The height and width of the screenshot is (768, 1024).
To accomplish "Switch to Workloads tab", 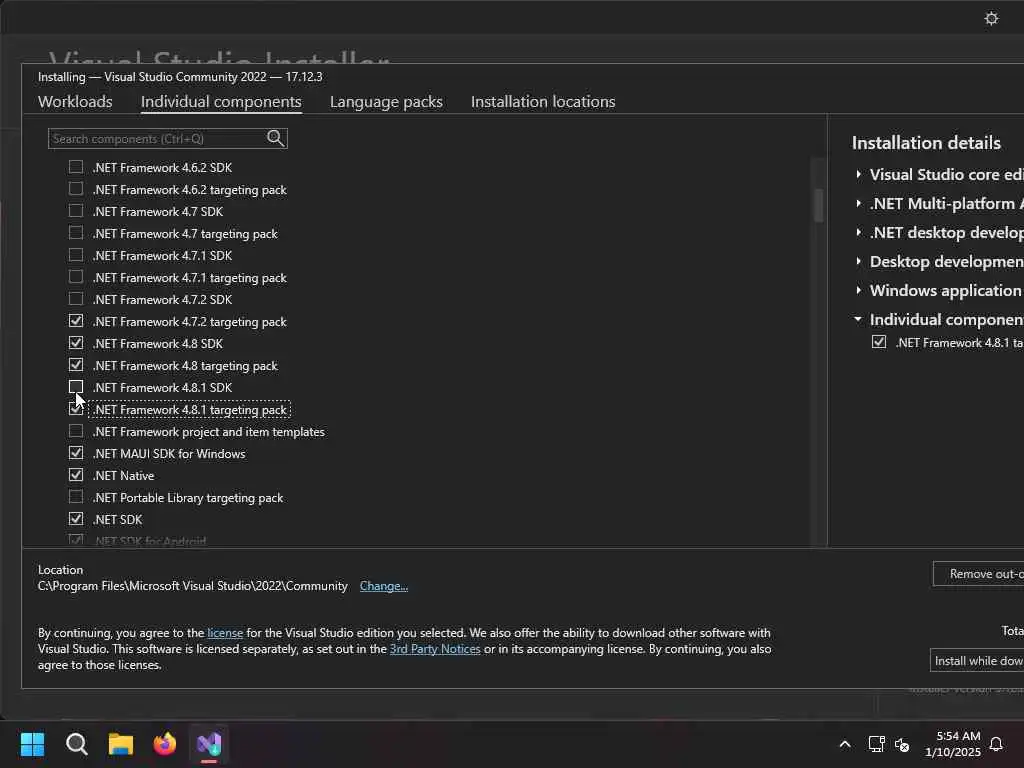I will tap(75, 102).
